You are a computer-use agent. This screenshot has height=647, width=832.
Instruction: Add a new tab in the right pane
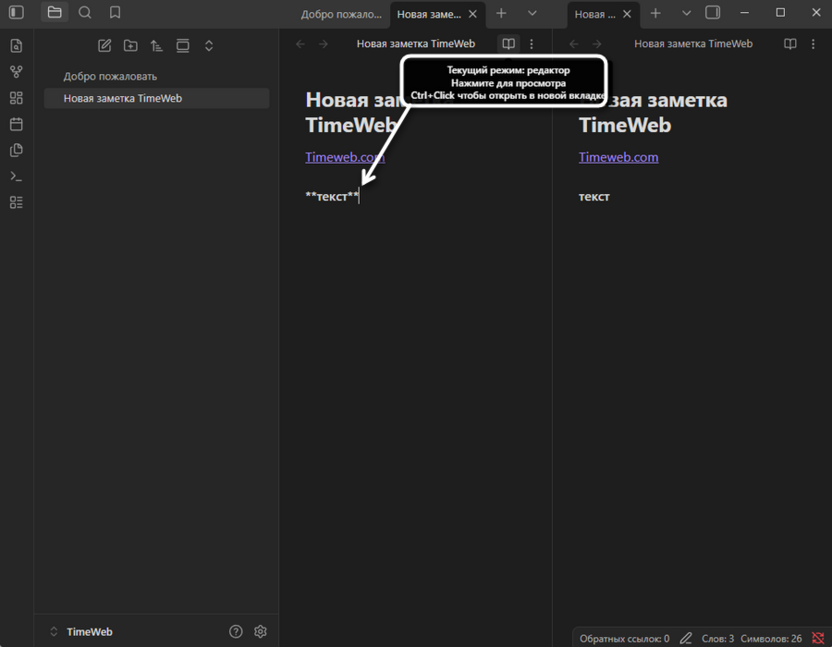[x=655, y=13]
